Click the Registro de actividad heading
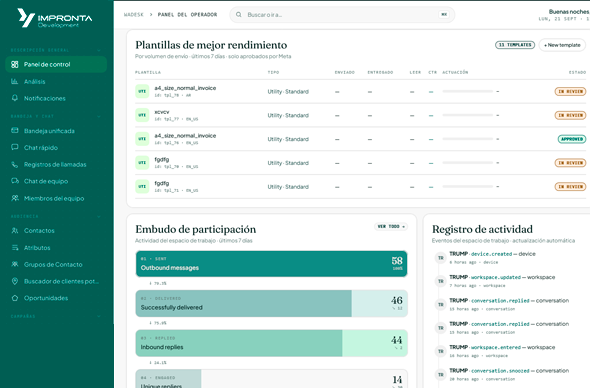This screenshot has height=388, width=590. [x=482, y=229]
